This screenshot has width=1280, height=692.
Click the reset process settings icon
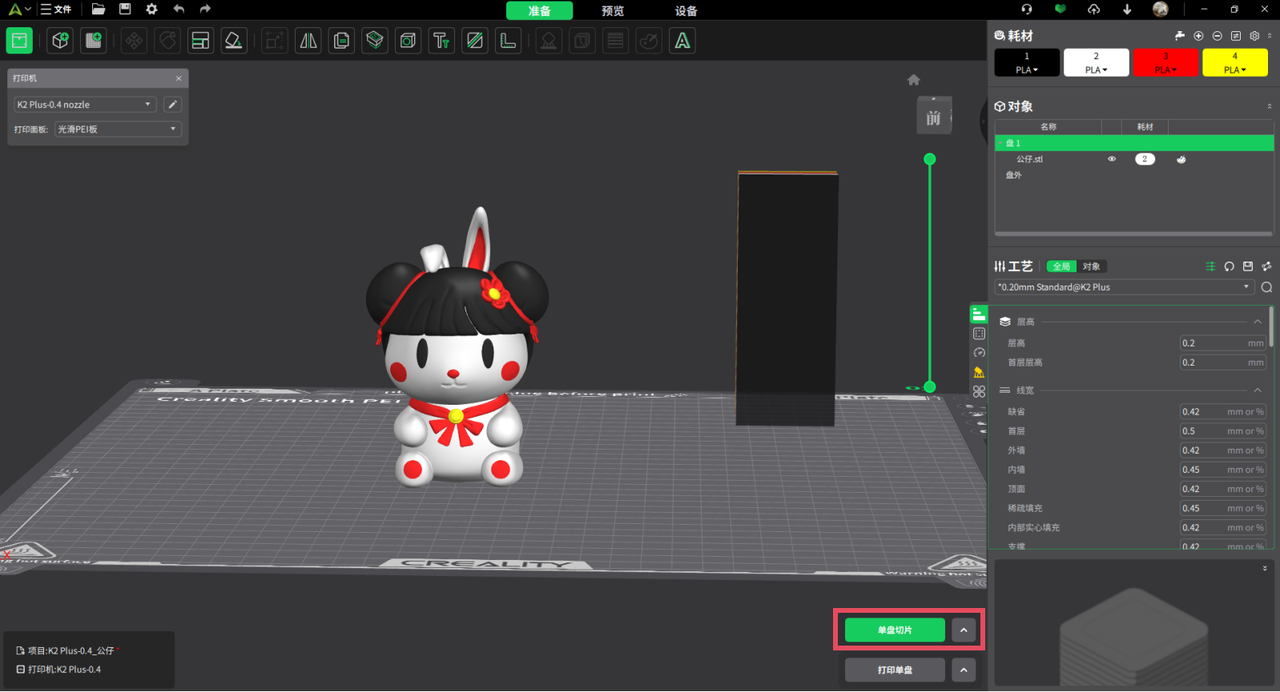pos(1229,266)
